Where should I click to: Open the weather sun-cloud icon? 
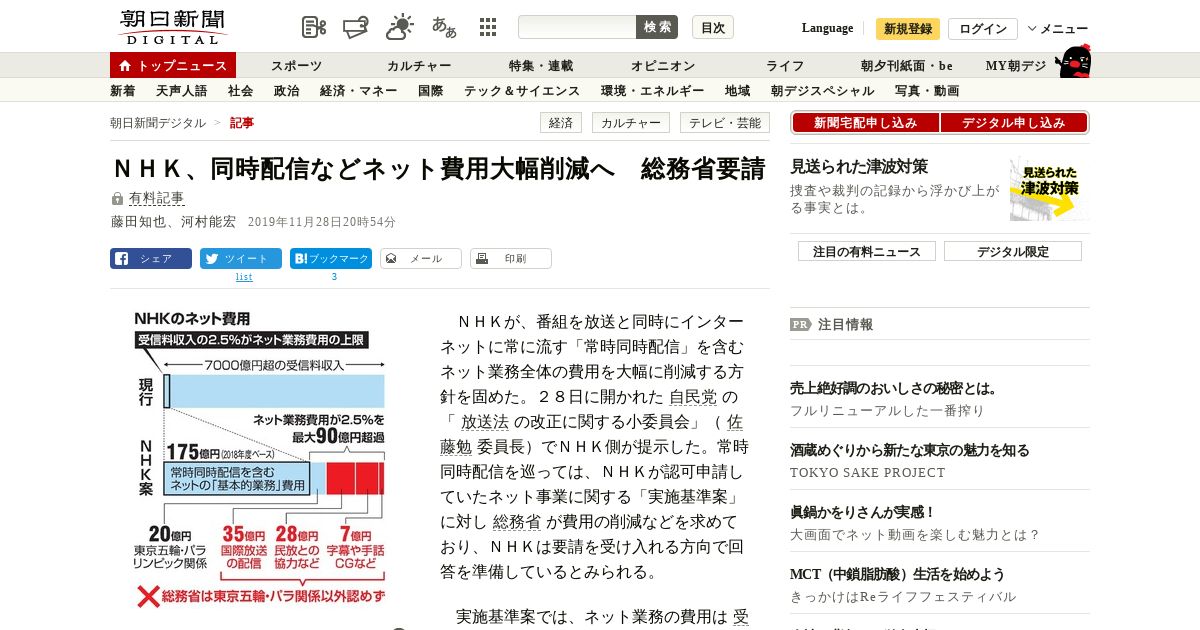400,27
